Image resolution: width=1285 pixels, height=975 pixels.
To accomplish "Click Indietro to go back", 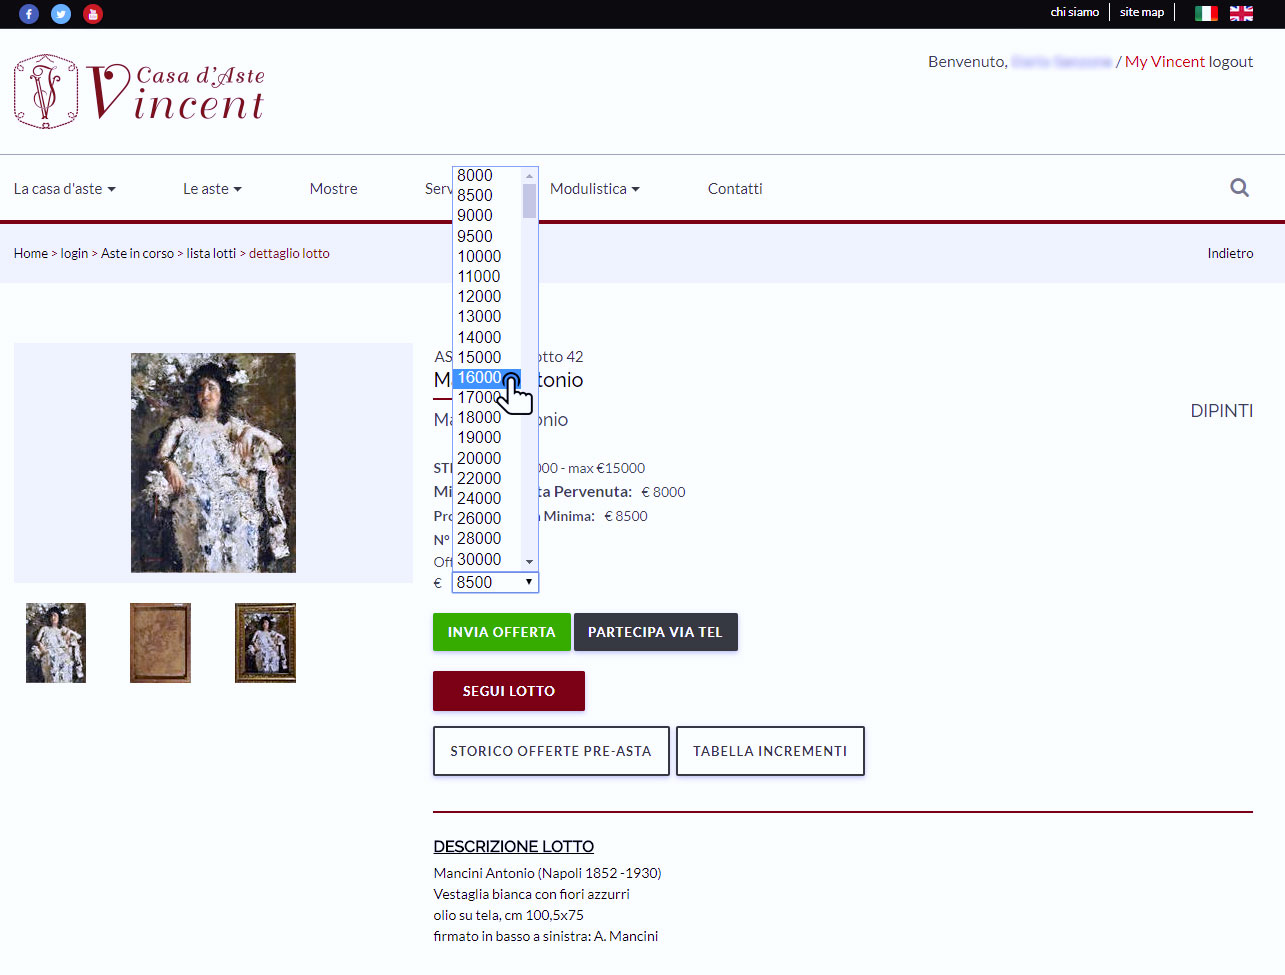I will coord(1230,253).
